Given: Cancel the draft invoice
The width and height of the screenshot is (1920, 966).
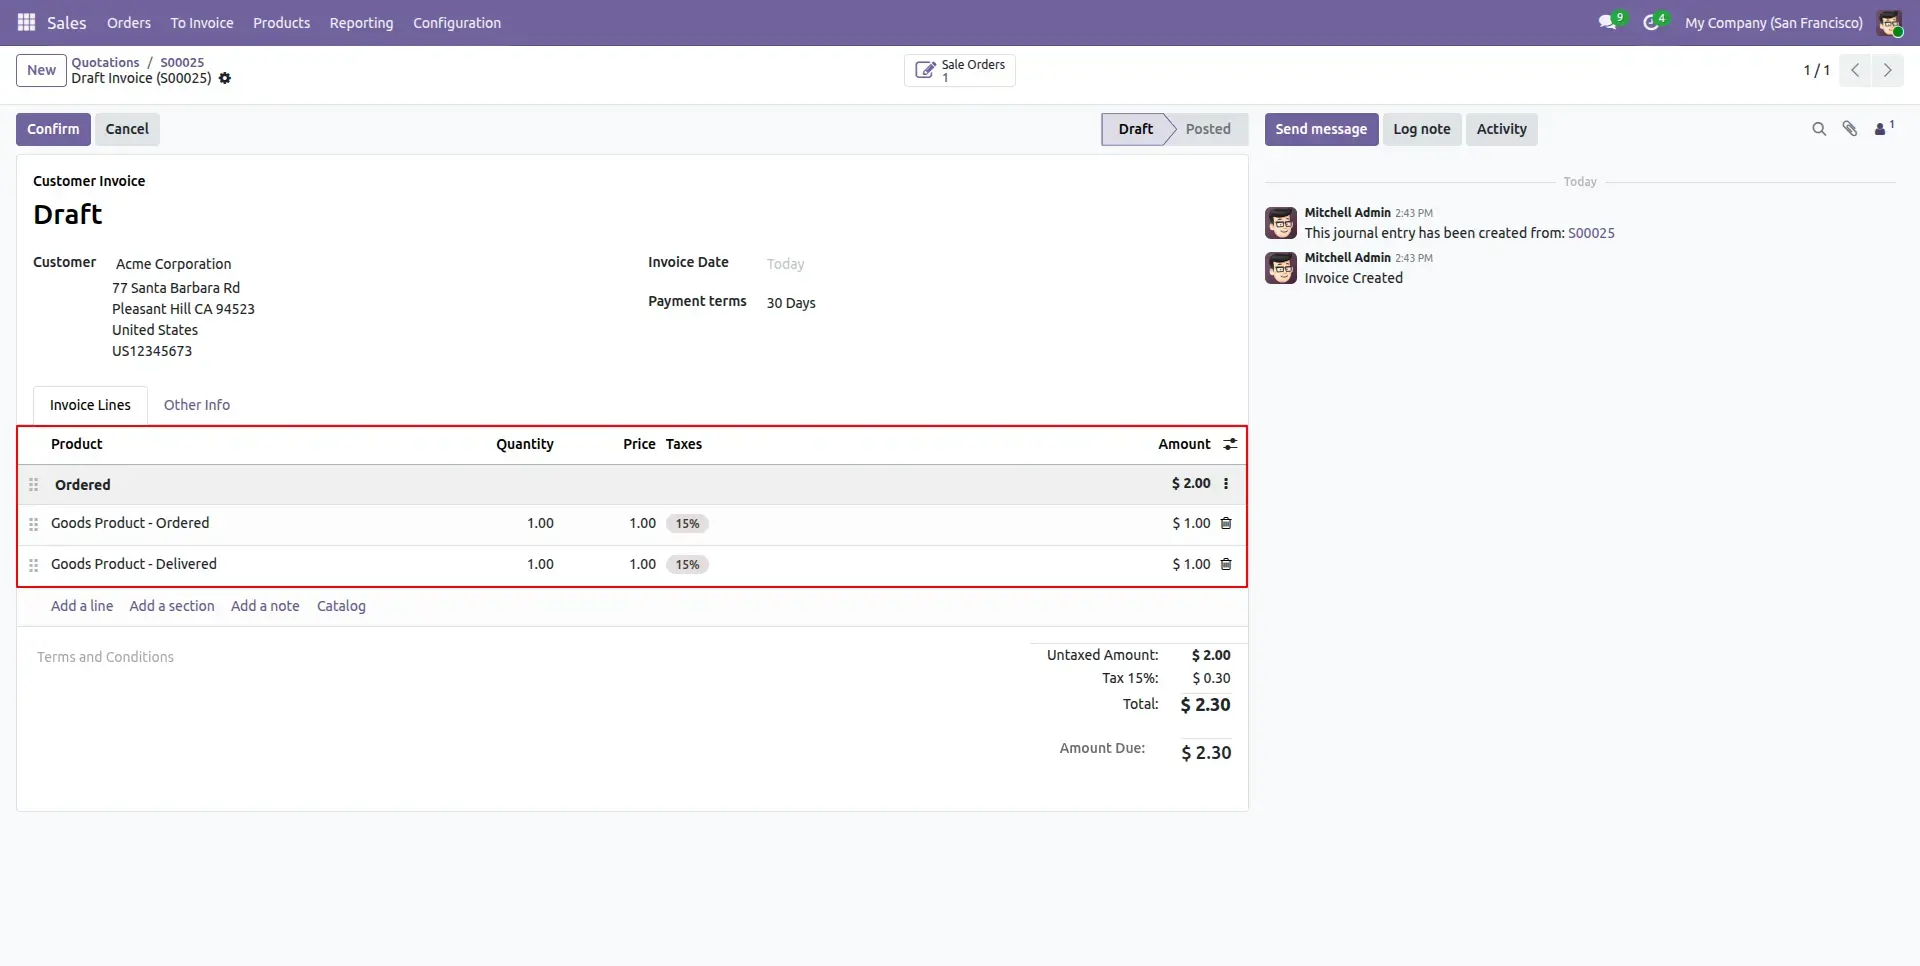Looking at the screenshot, I should (127, 129).
